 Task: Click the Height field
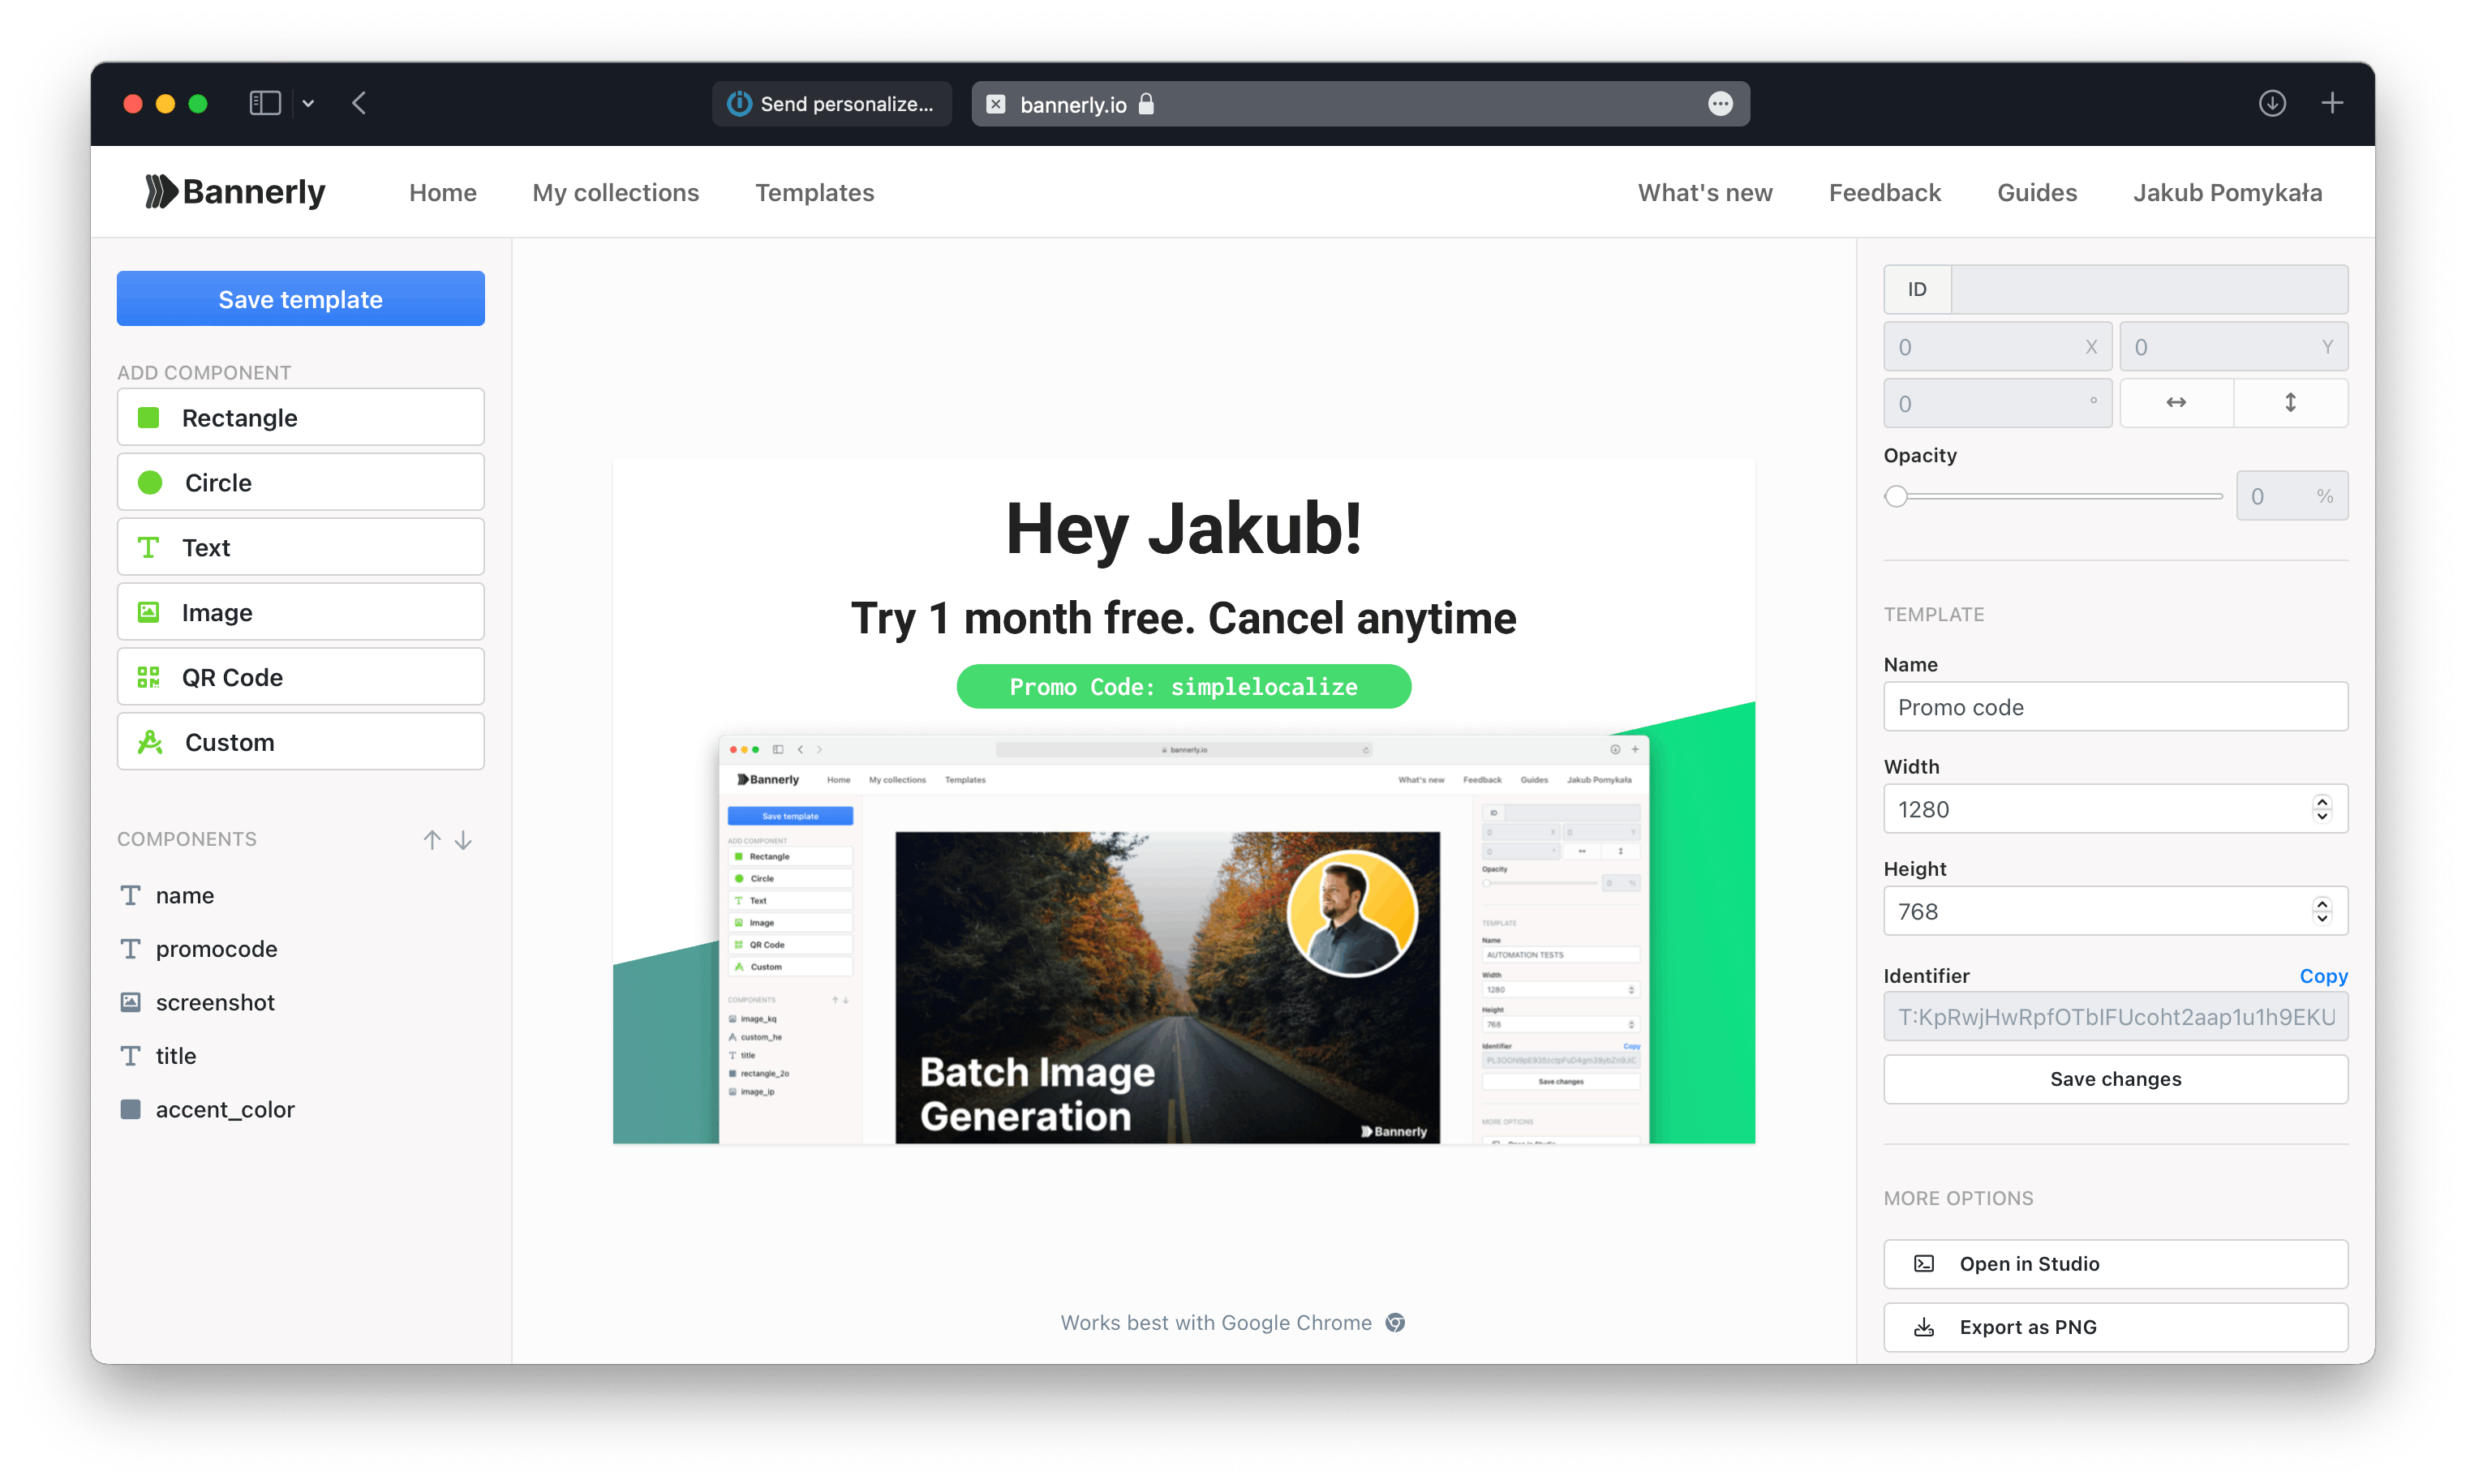pyautogui.click(x=2115, y=911)
